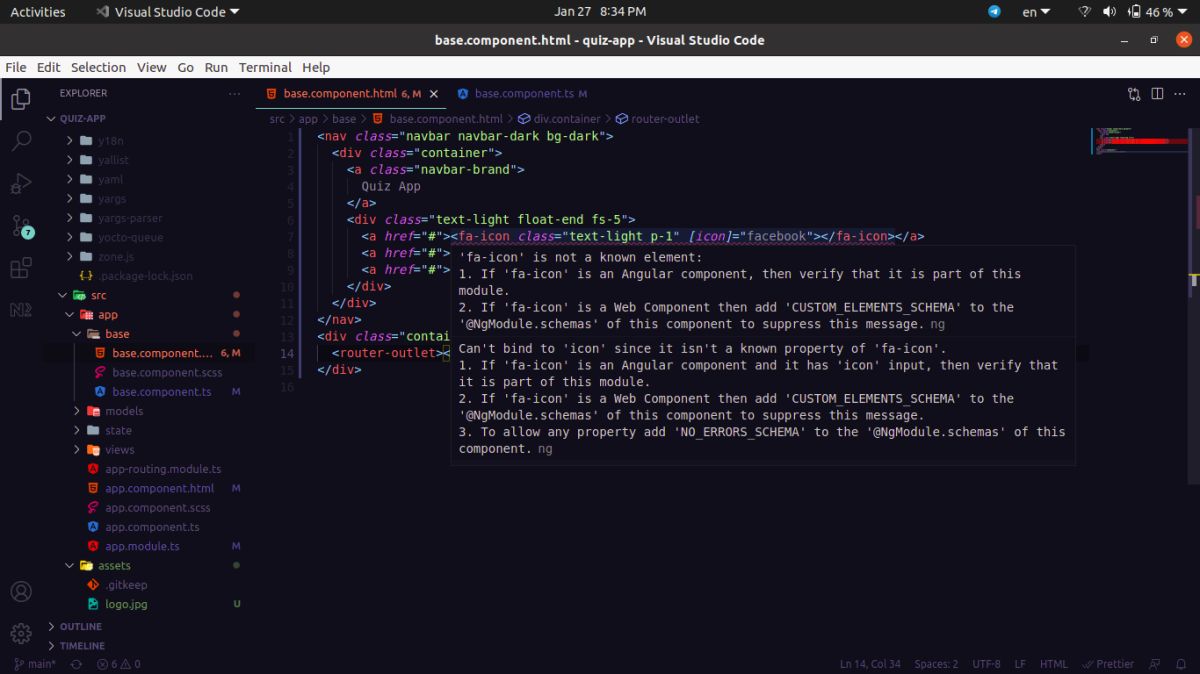Open the Accounts menu icon
This screenshot has height=674, width=1200.
pyautogui.click(x=21, y=592)
